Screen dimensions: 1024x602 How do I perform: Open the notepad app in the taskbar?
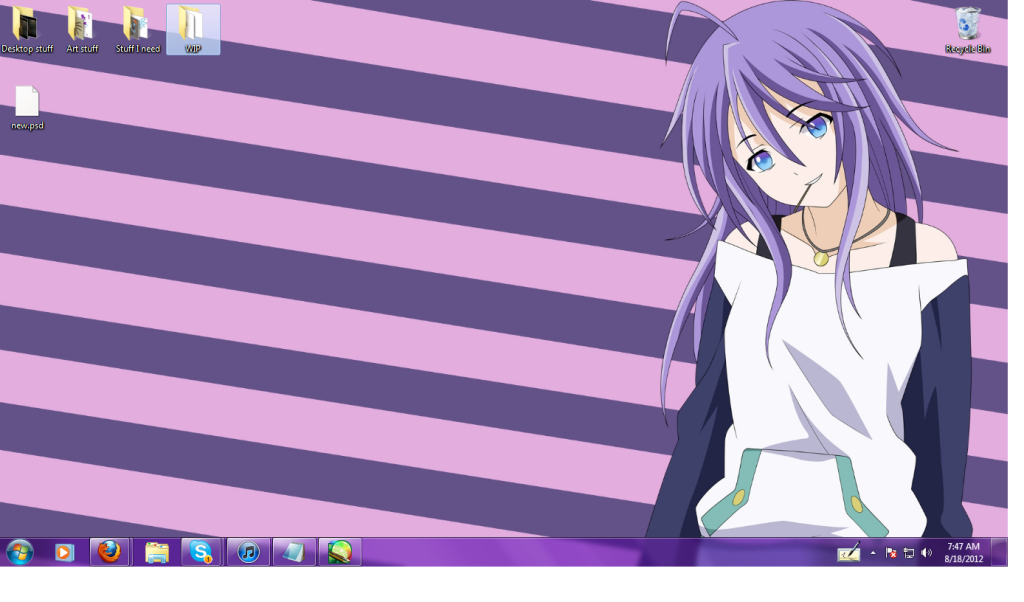[x=294, y=552]
